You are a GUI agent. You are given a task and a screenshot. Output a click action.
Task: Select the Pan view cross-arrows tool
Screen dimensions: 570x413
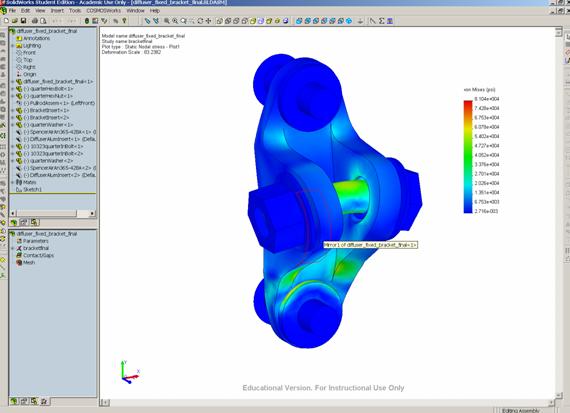point(208,21)
